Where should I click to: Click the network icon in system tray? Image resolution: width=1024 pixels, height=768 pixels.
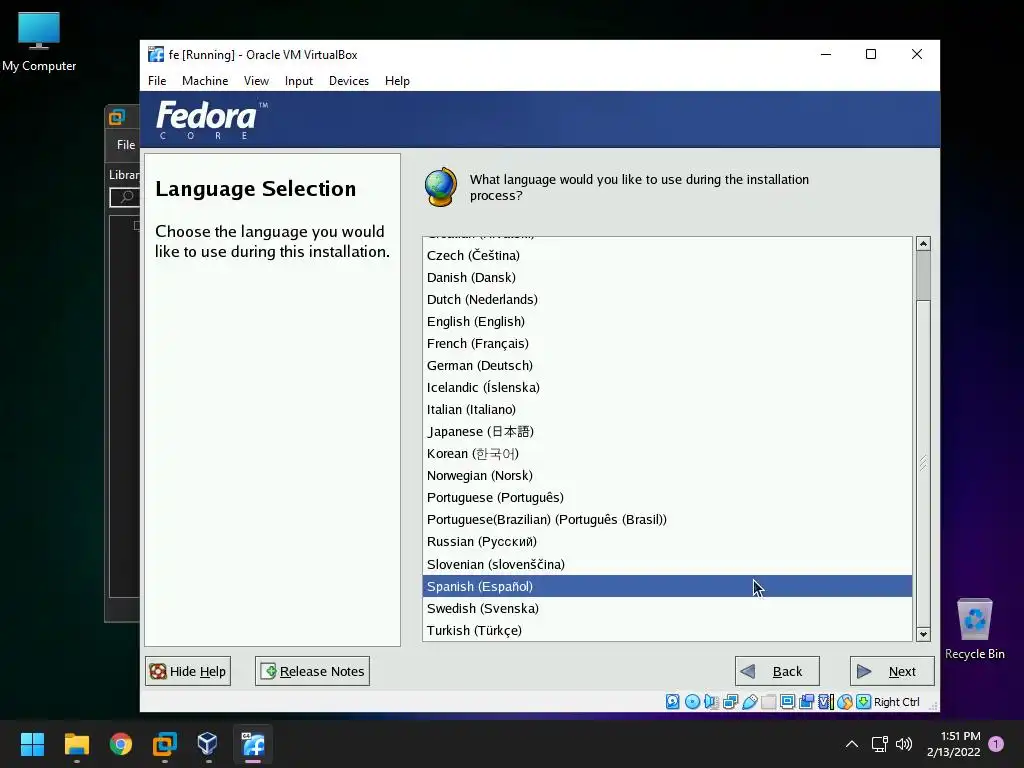click(879, 744)
